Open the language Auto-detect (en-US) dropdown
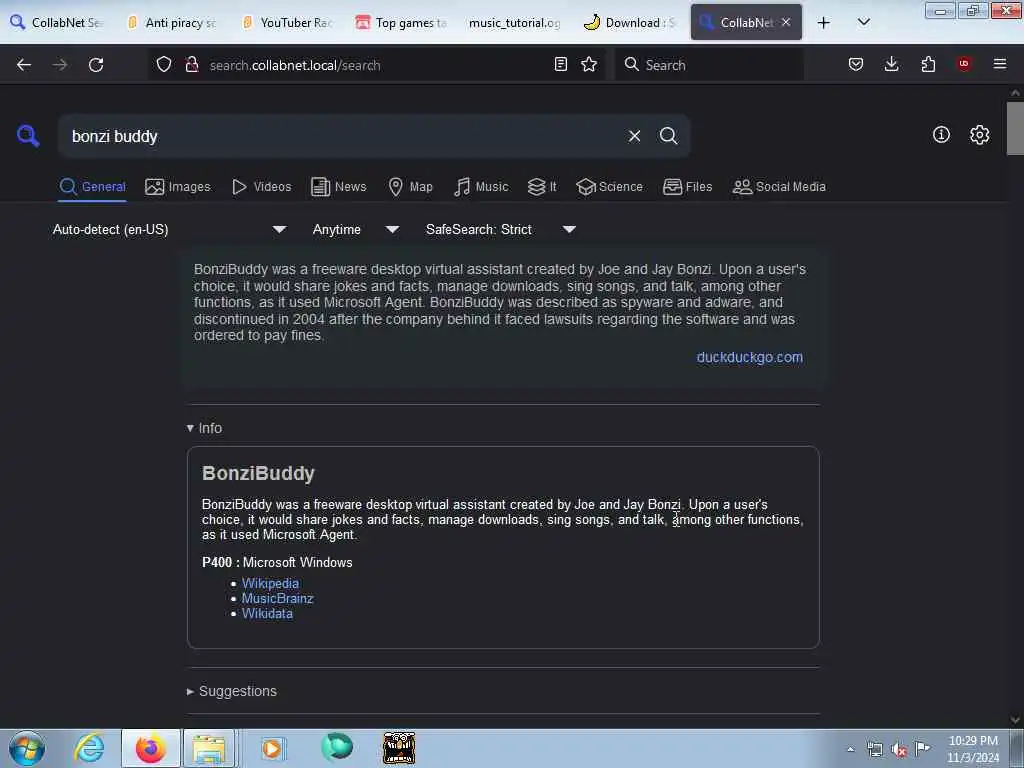1024x768 pixels. tap(169, 229)
